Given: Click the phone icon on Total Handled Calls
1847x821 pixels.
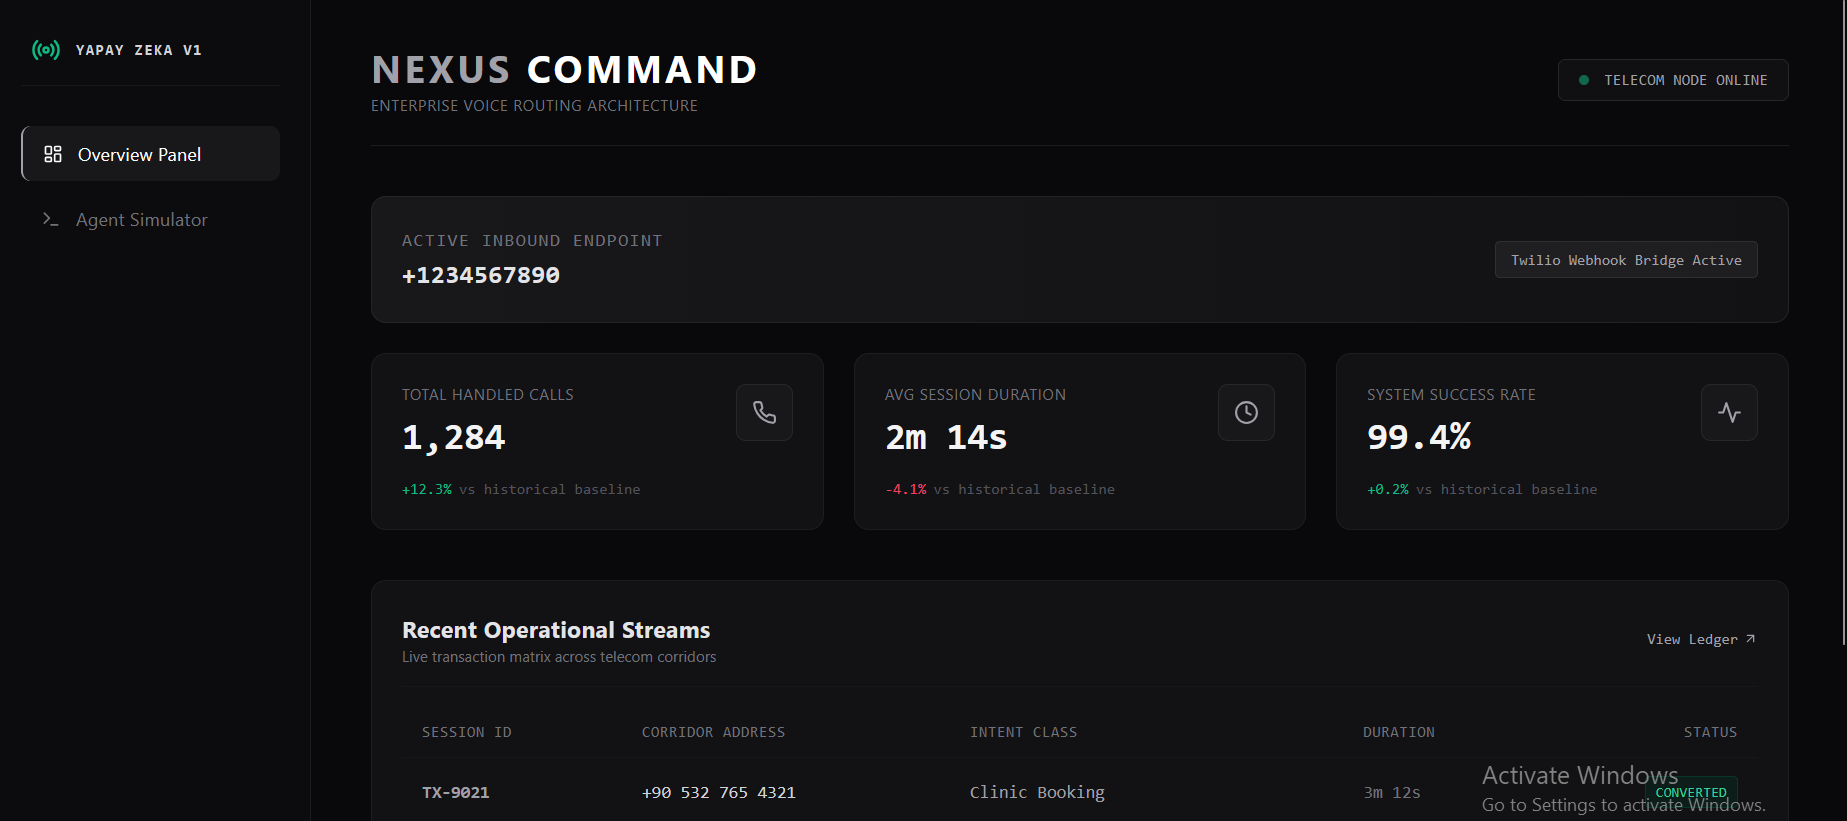Looking at the screenshot, I should click(x=765, y=412).
